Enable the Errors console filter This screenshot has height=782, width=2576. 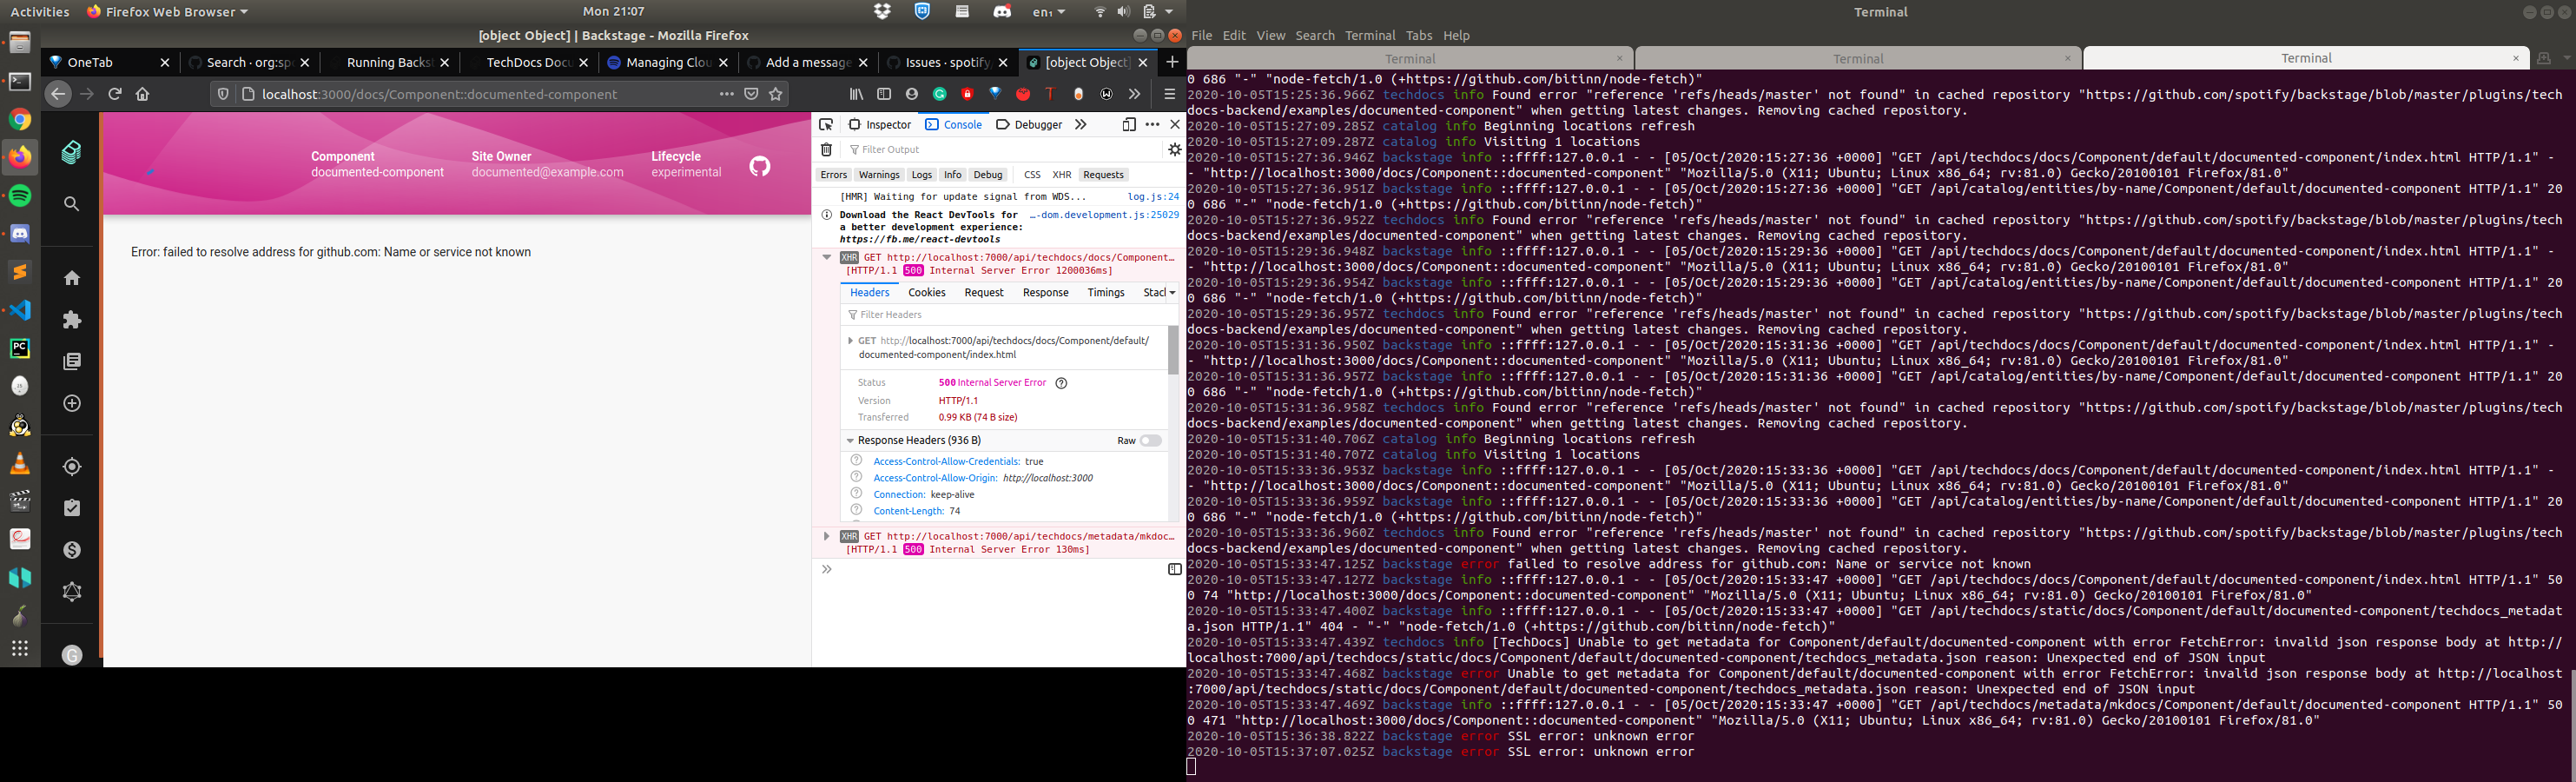pos(833,174)
